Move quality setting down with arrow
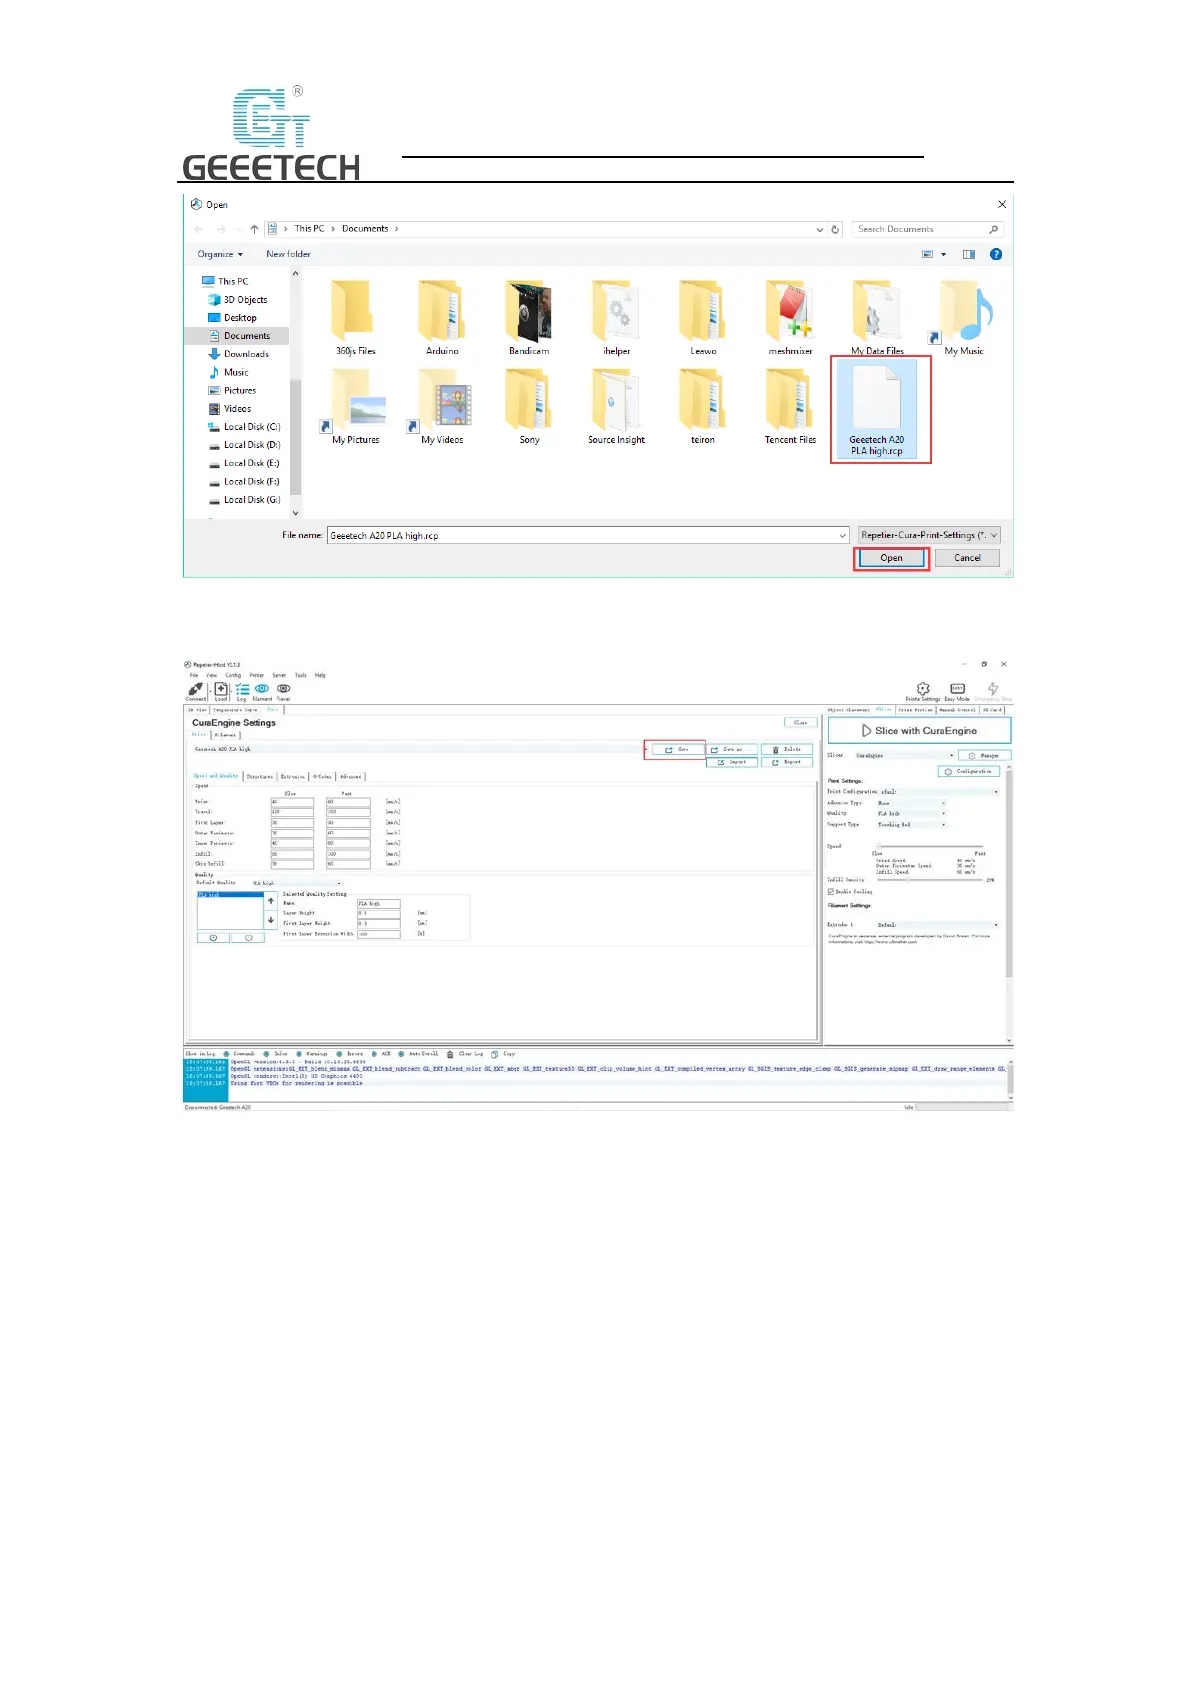This screenshot has height=1684, width=1191. click(271, 920)
